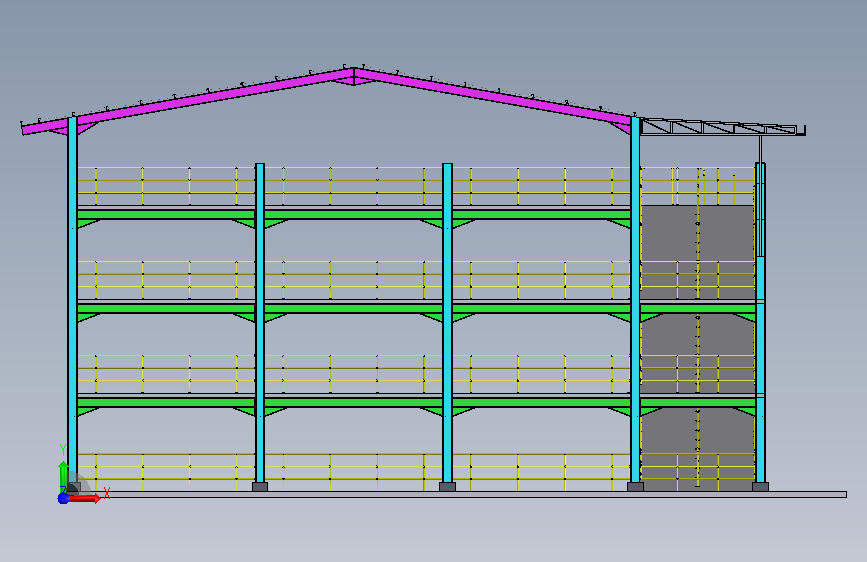The image size is (867, 562).
Task: Click the green Y axis arrow of the triad
Action: [63, 476]
